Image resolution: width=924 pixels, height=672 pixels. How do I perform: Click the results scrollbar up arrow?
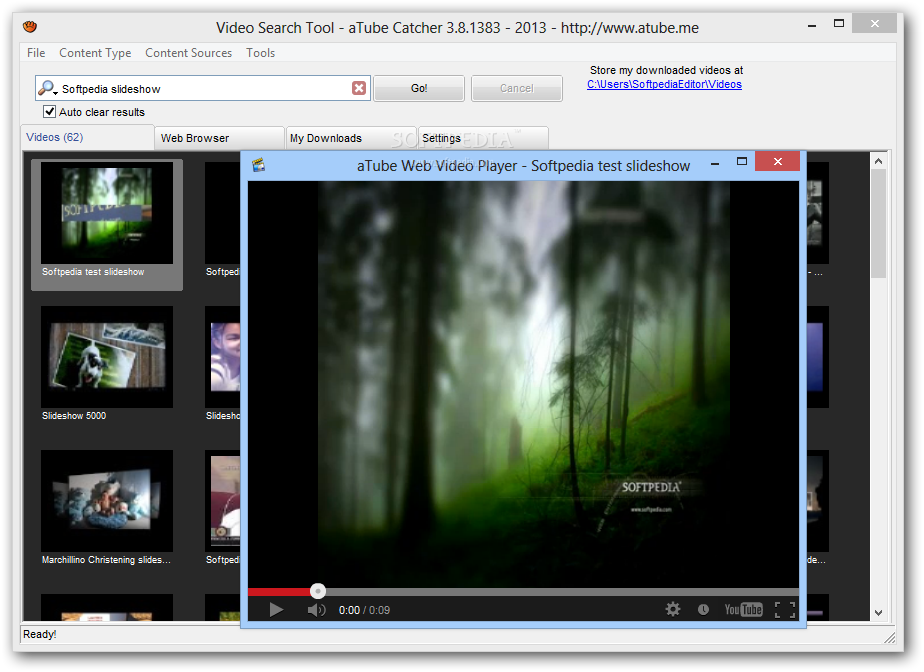click(x=878, y=161)
